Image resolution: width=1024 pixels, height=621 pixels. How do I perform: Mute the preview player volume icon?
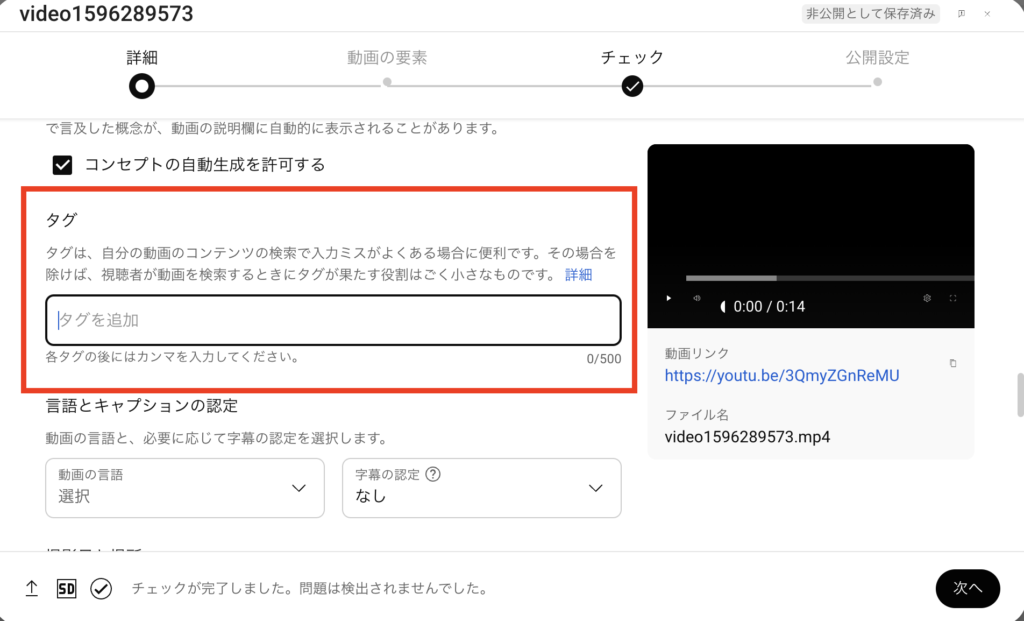[x=696, y=298]
